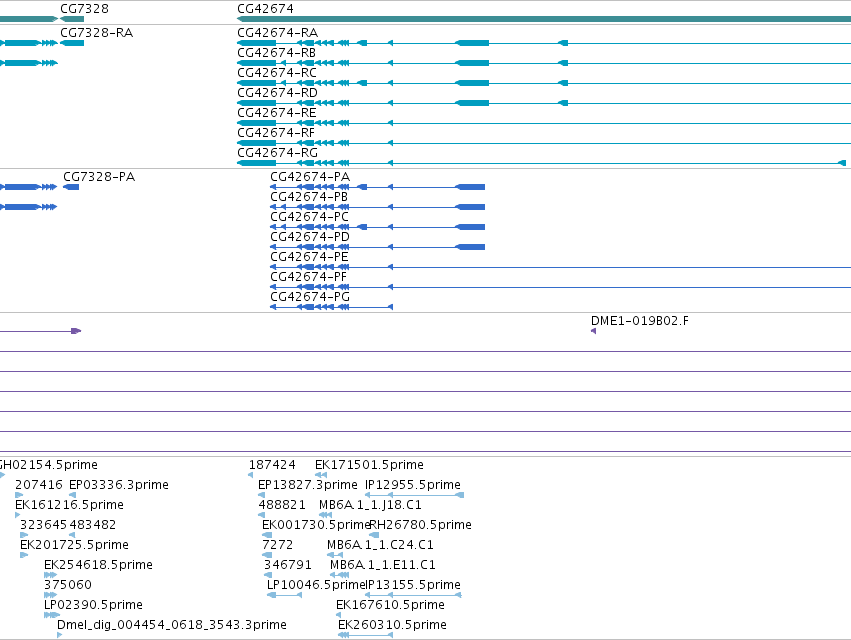Click the EK201725.5prime EST label
The image size is (851, 640).
click(74, 545)
